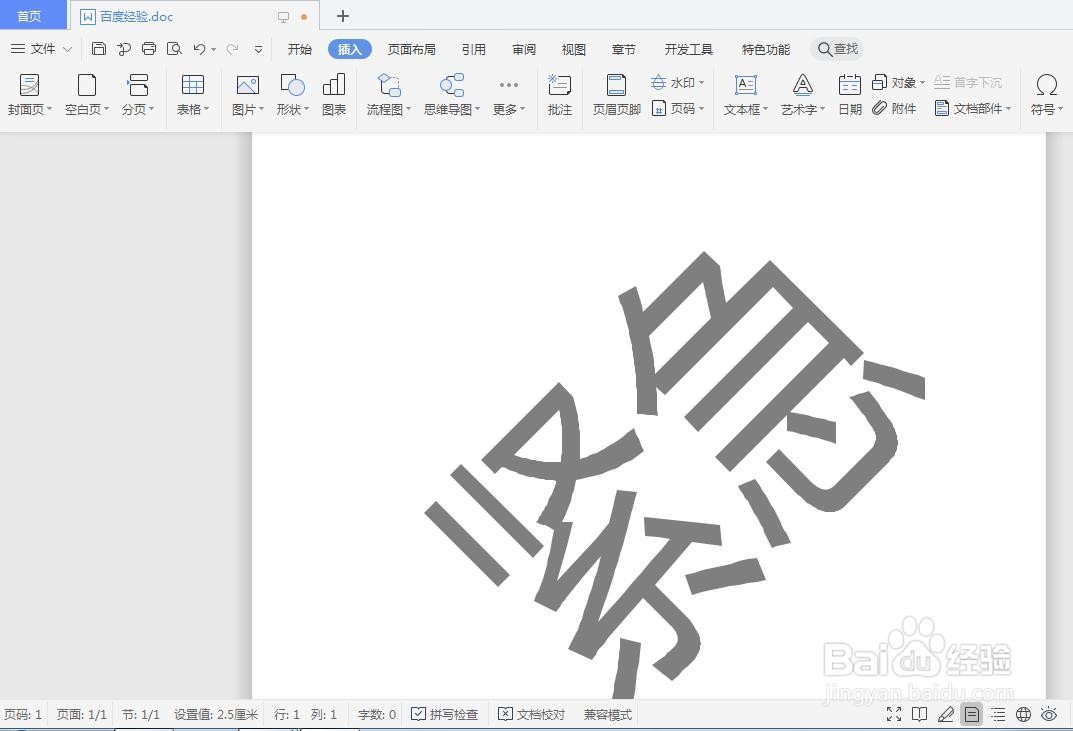Open the watermark (水印) dropdown
Image resolution: width=1073 pixels, height=731 pixels.
677,82
